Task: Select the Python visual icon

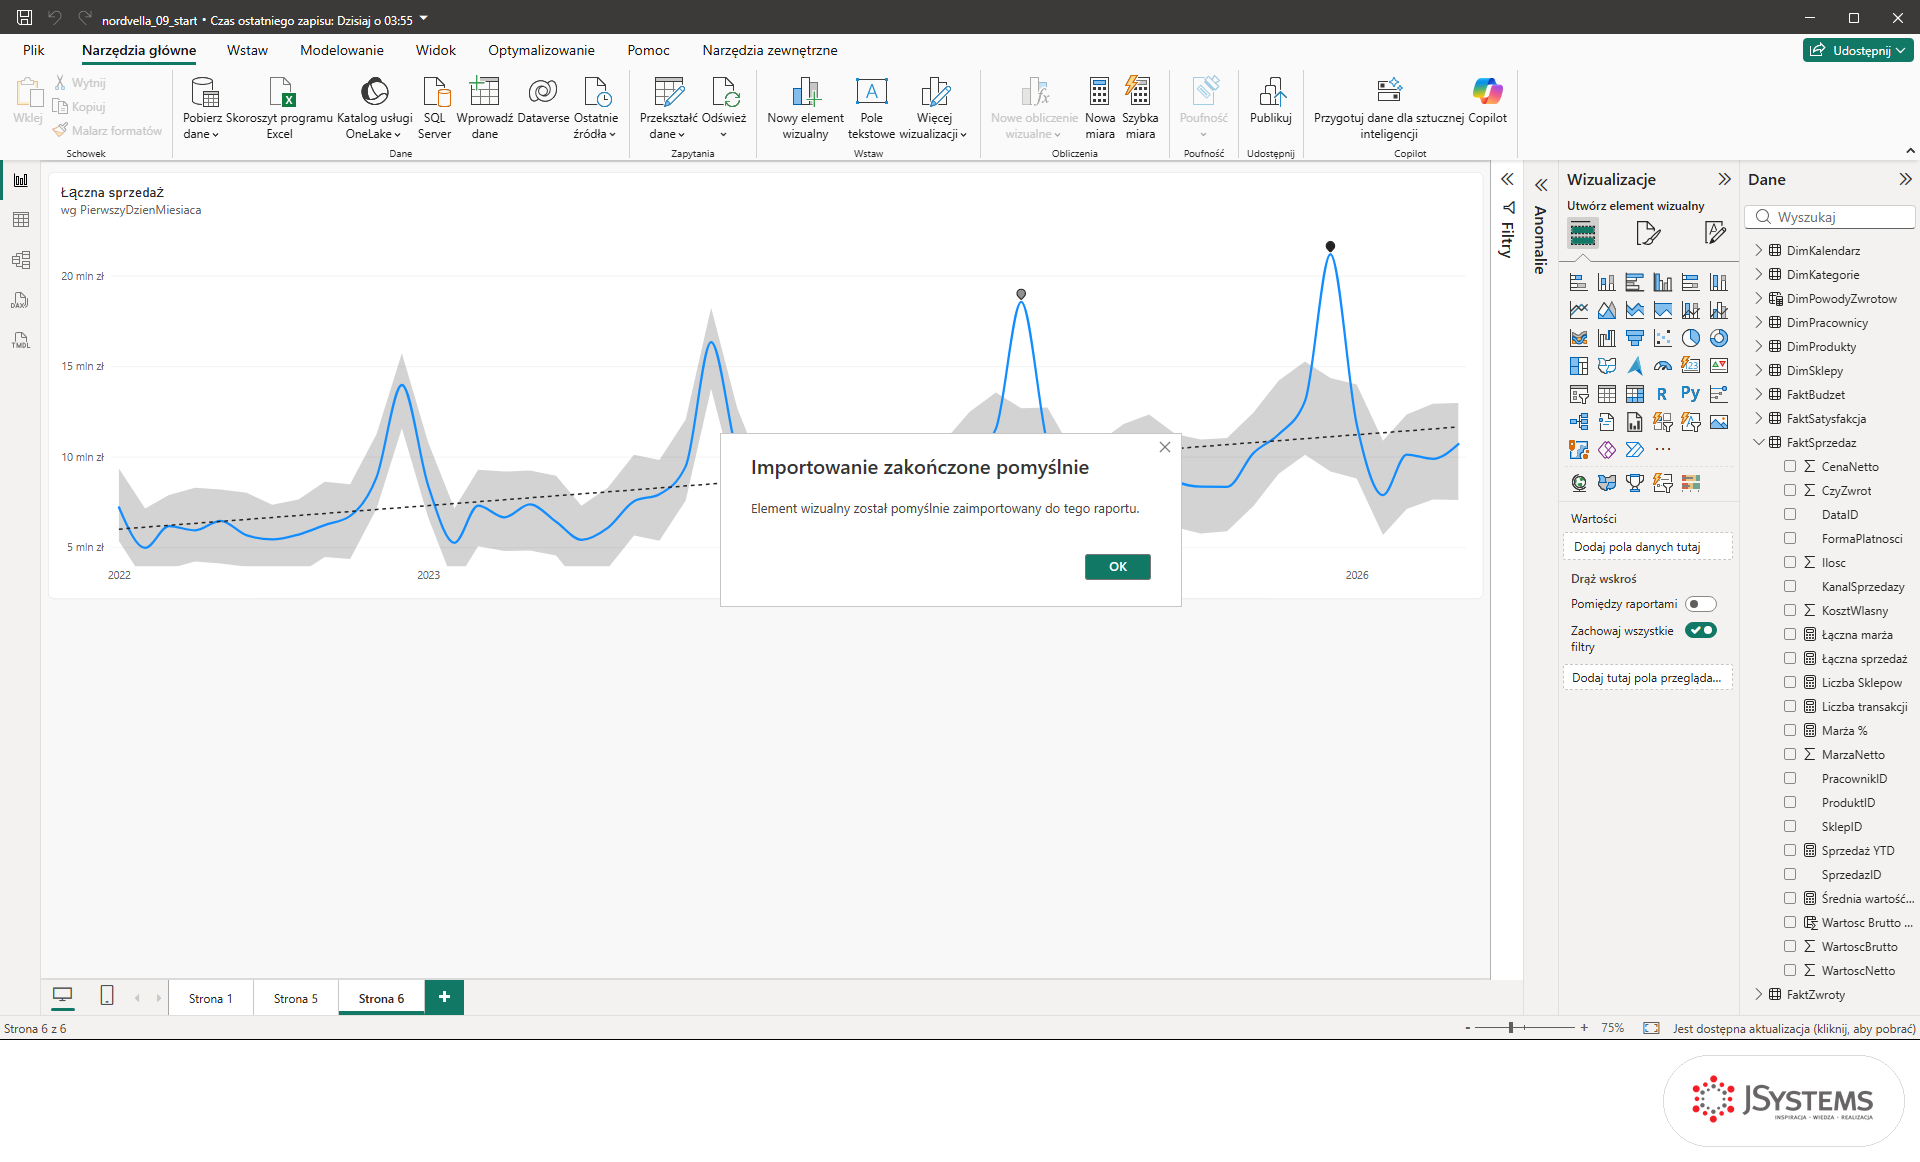Action: tap(1691, 394)
